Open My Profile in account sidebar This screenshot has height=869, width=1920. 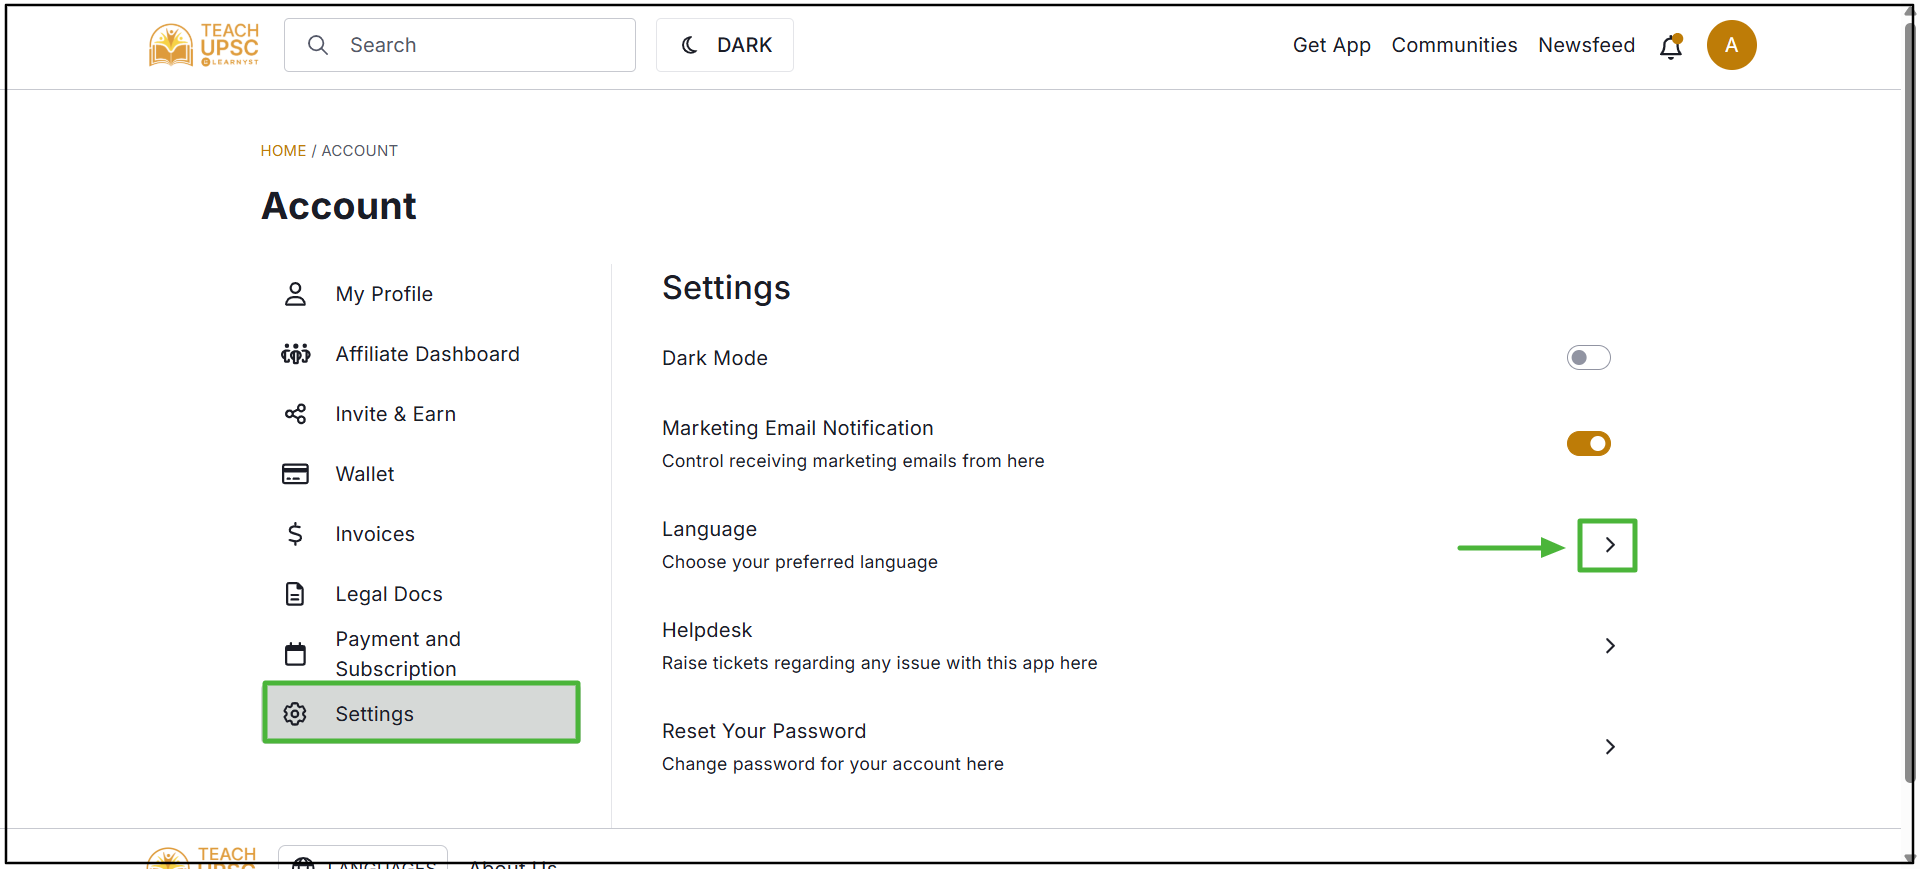[x=421, y=294]
